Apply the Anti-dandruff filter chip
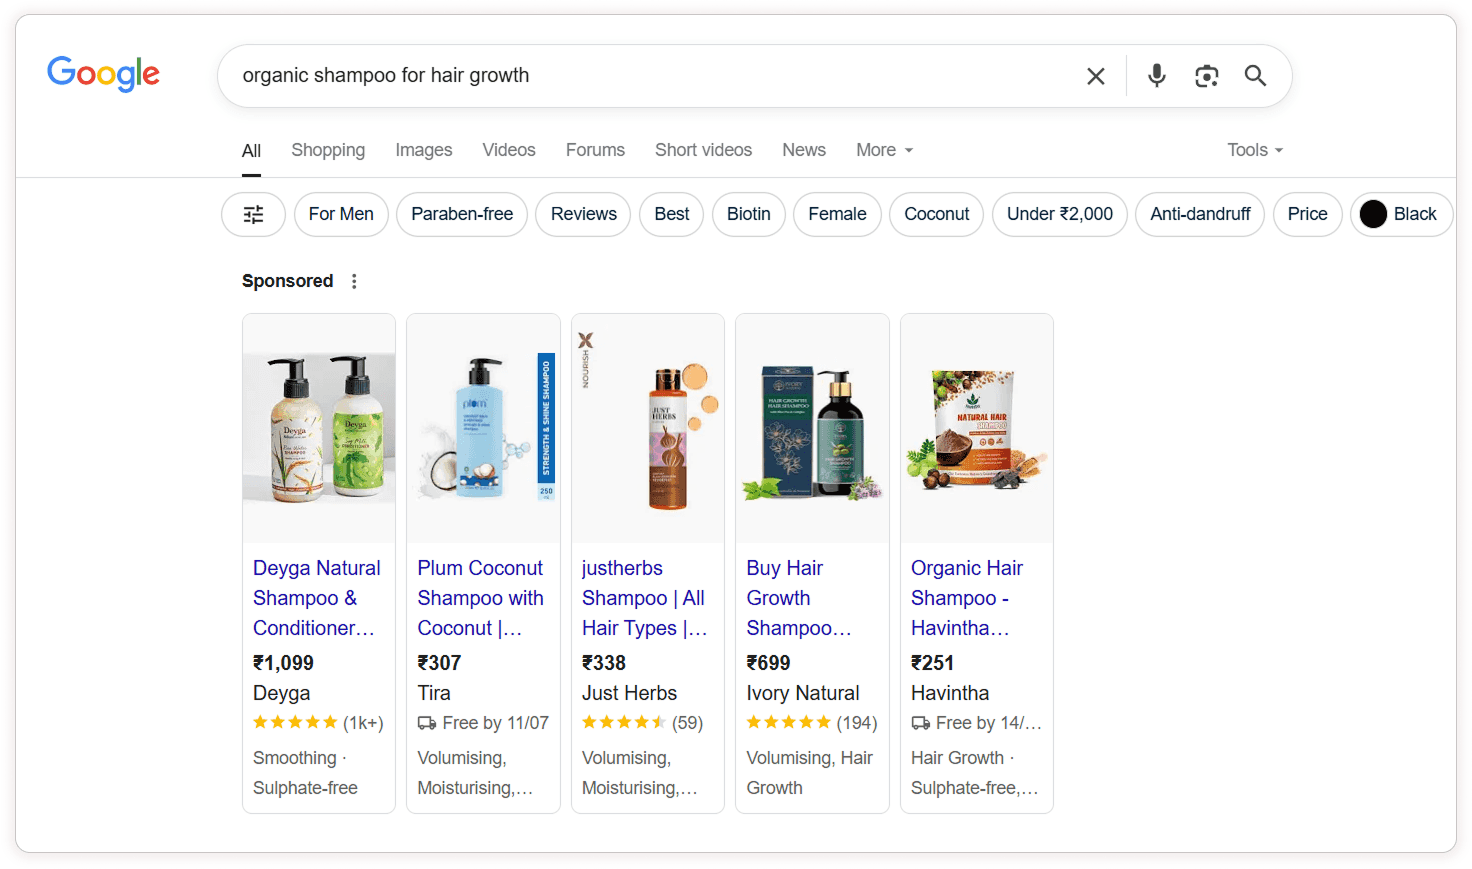1472x869 pixels. click(x=1200, y=214)
